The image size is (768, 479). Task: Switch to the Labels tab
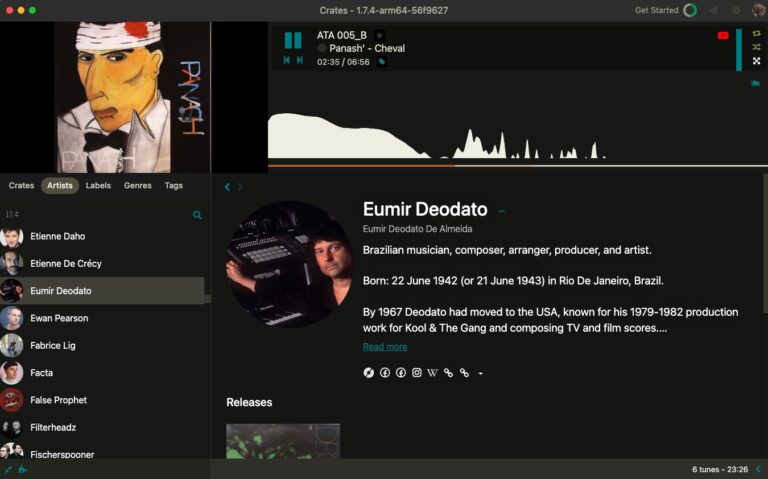click(98, 186)
